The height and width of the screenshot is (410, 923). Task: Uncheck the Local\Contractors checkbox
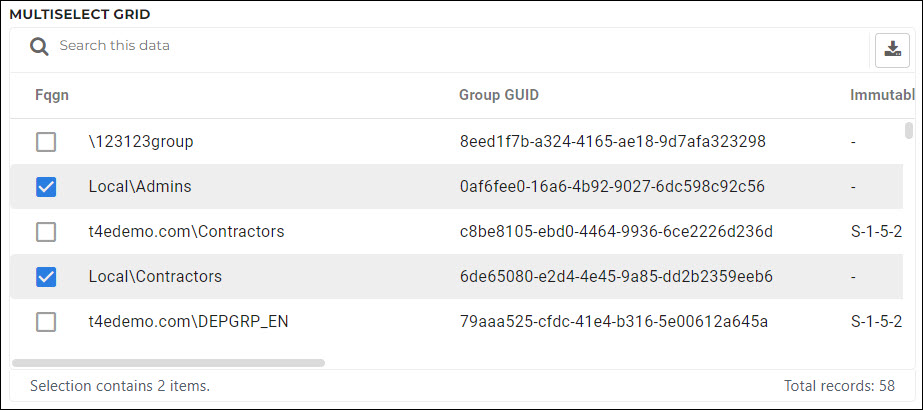tap(46, 276)
